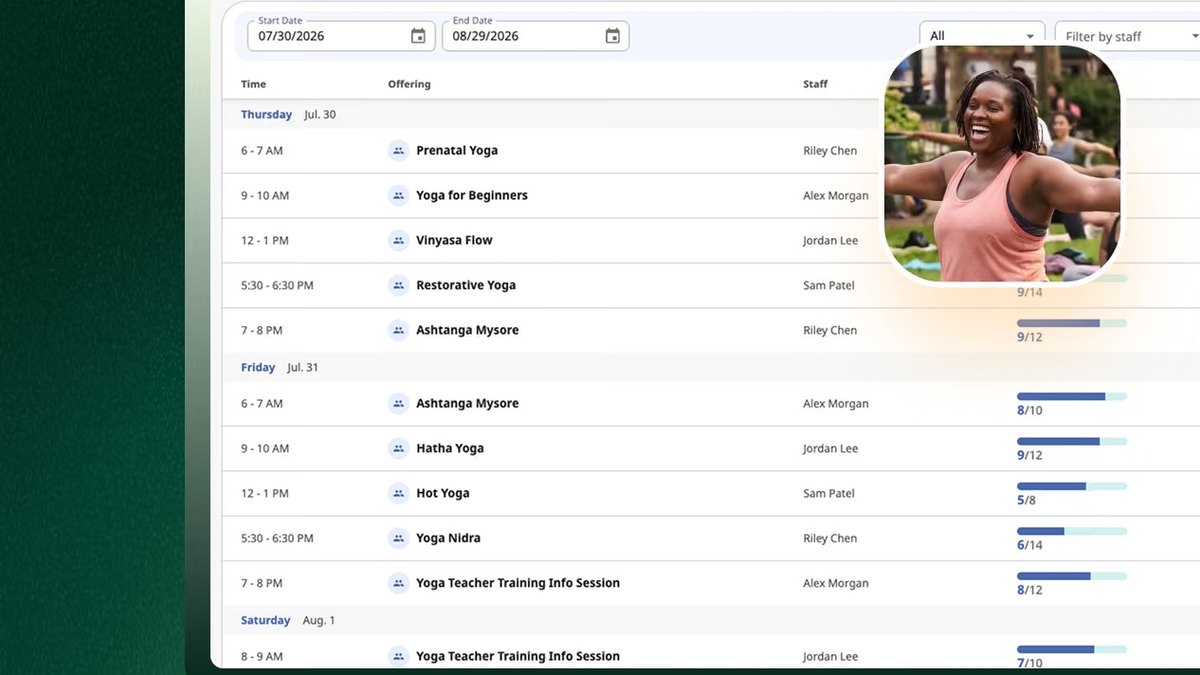Open the Restorative Yoga class
1200x675 pixels.
click(x=466, y=286)
